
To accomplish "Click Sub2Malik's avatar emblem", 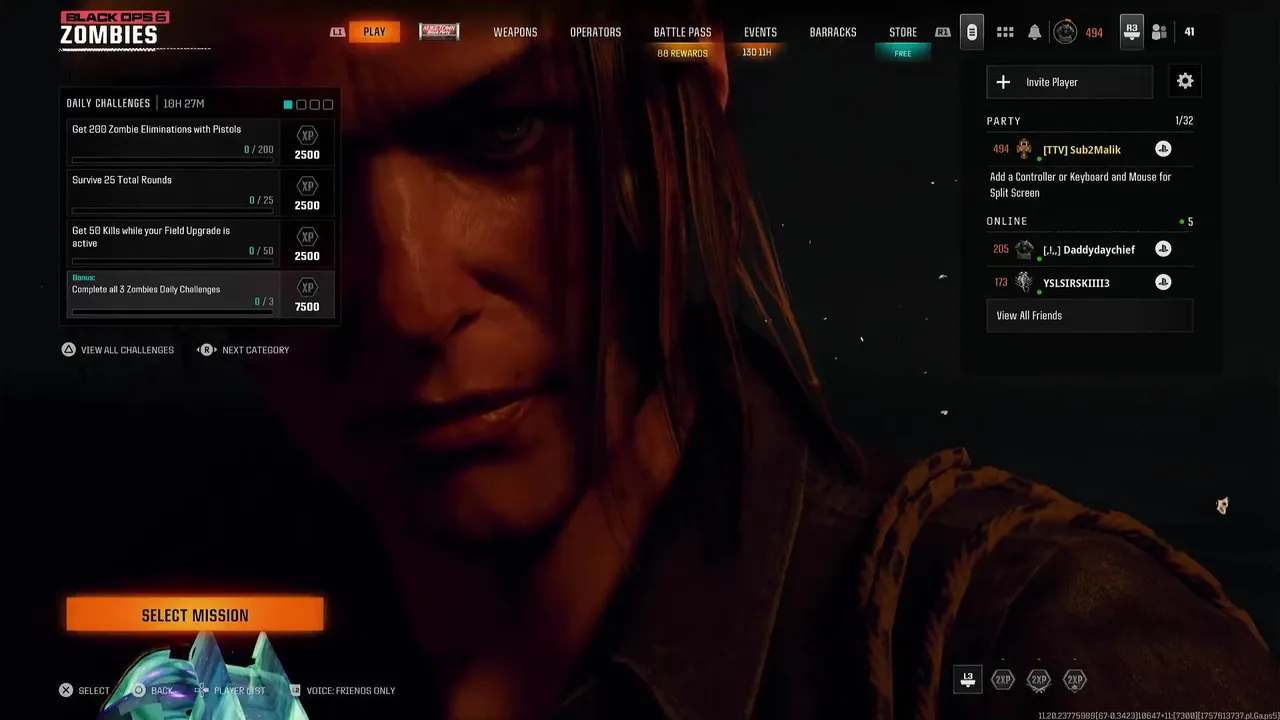I will [1024, 149].
